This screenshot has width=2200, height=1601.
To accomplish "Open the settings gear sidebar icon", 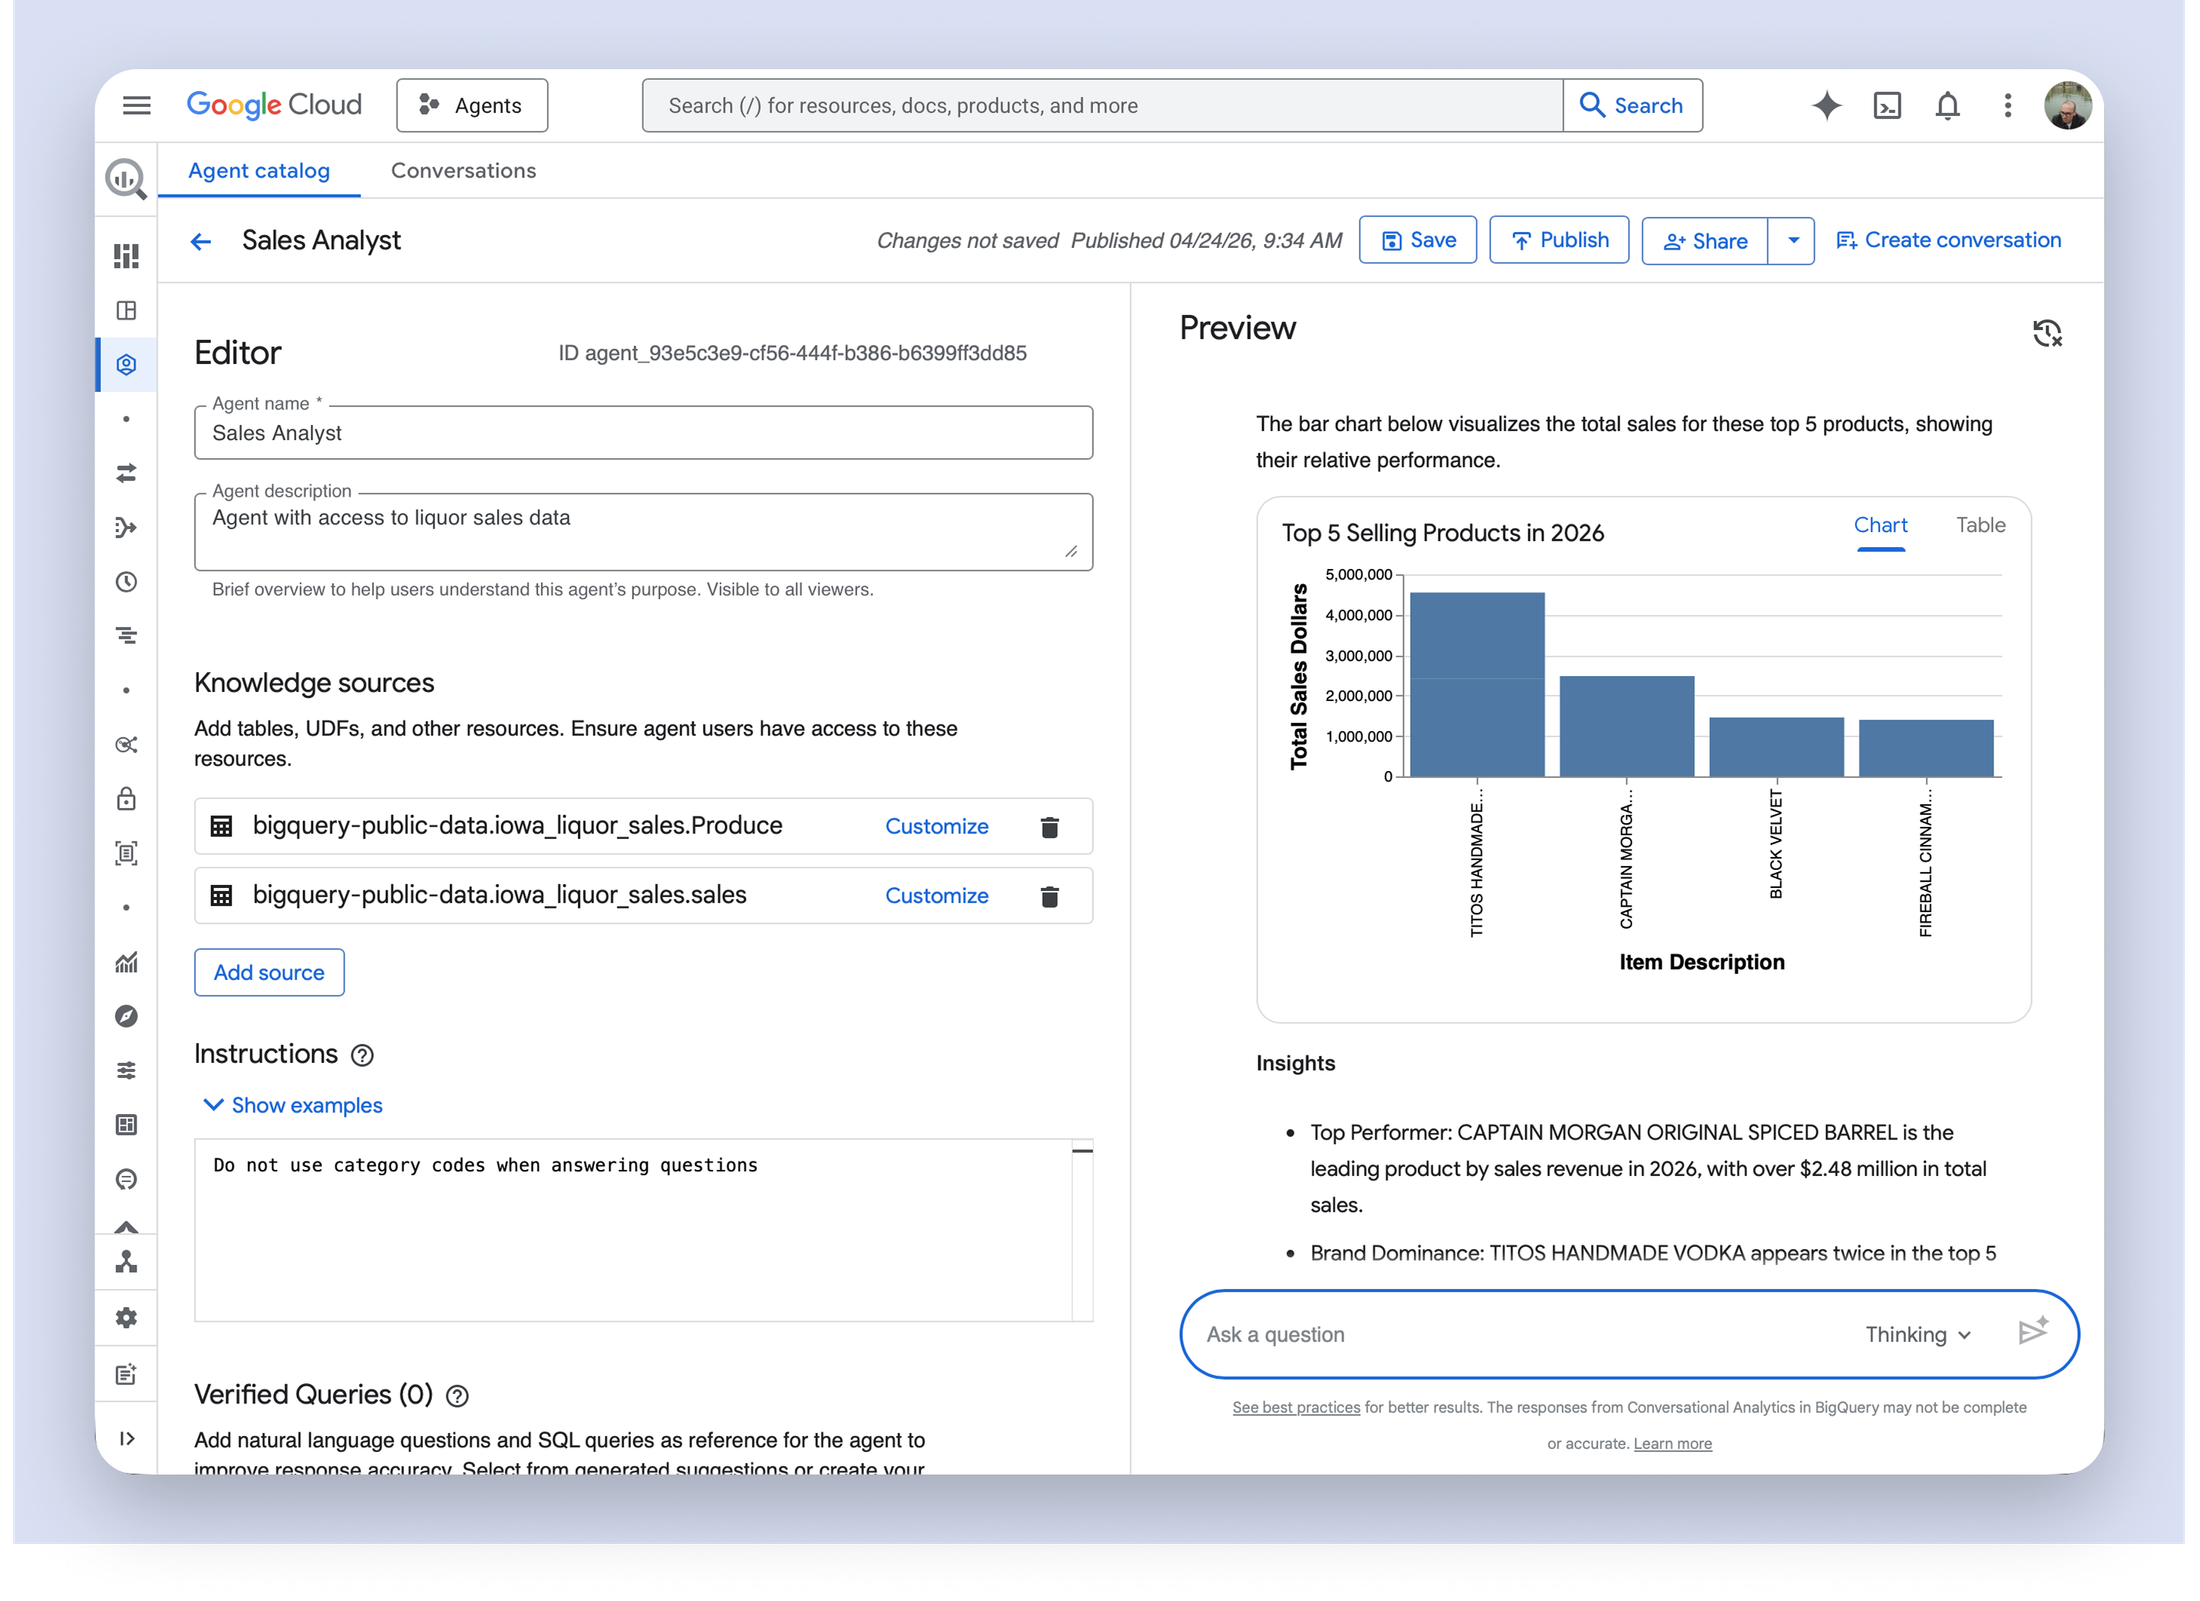I will tap(126, 1318).
